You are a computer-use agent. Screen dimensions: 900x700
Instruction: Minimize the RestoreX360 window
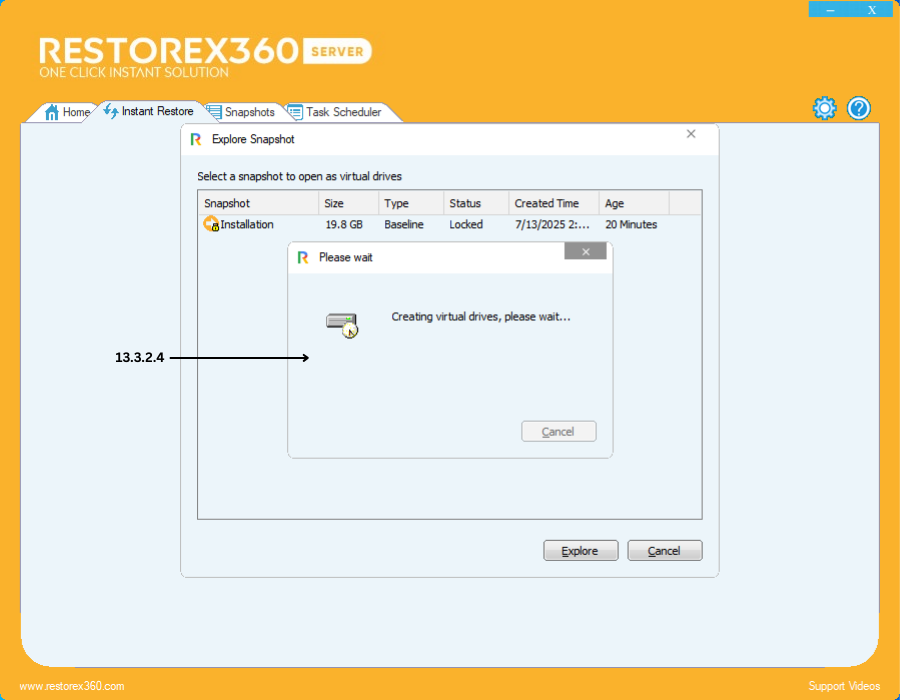(x=830, y=9)
